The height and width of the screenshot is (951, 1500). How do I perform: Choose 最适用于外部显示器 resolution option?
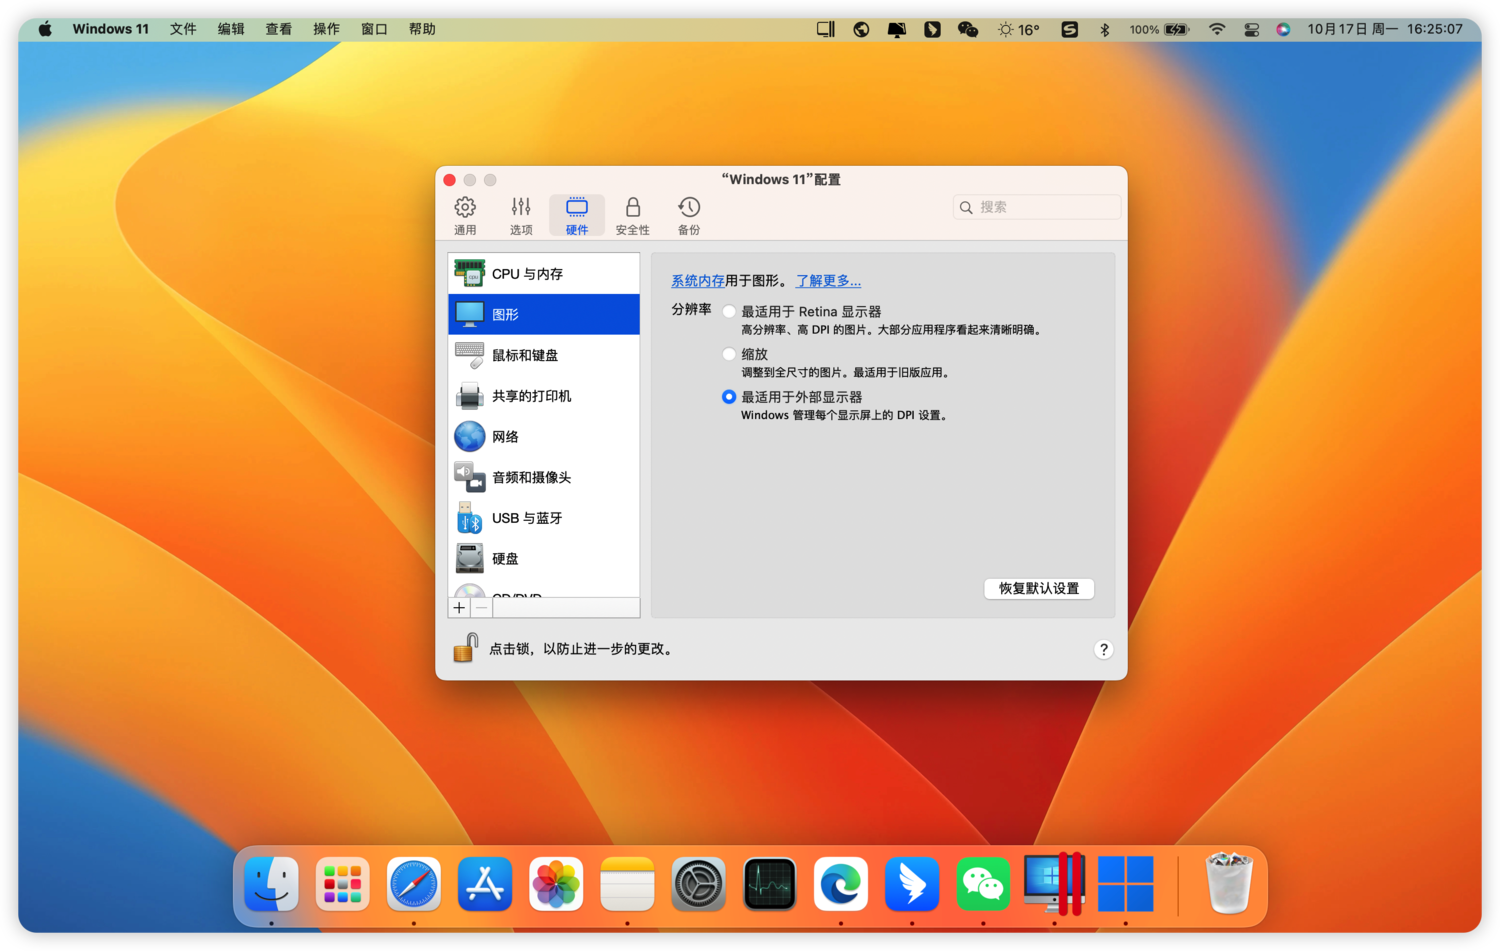(x=729, y=397)
